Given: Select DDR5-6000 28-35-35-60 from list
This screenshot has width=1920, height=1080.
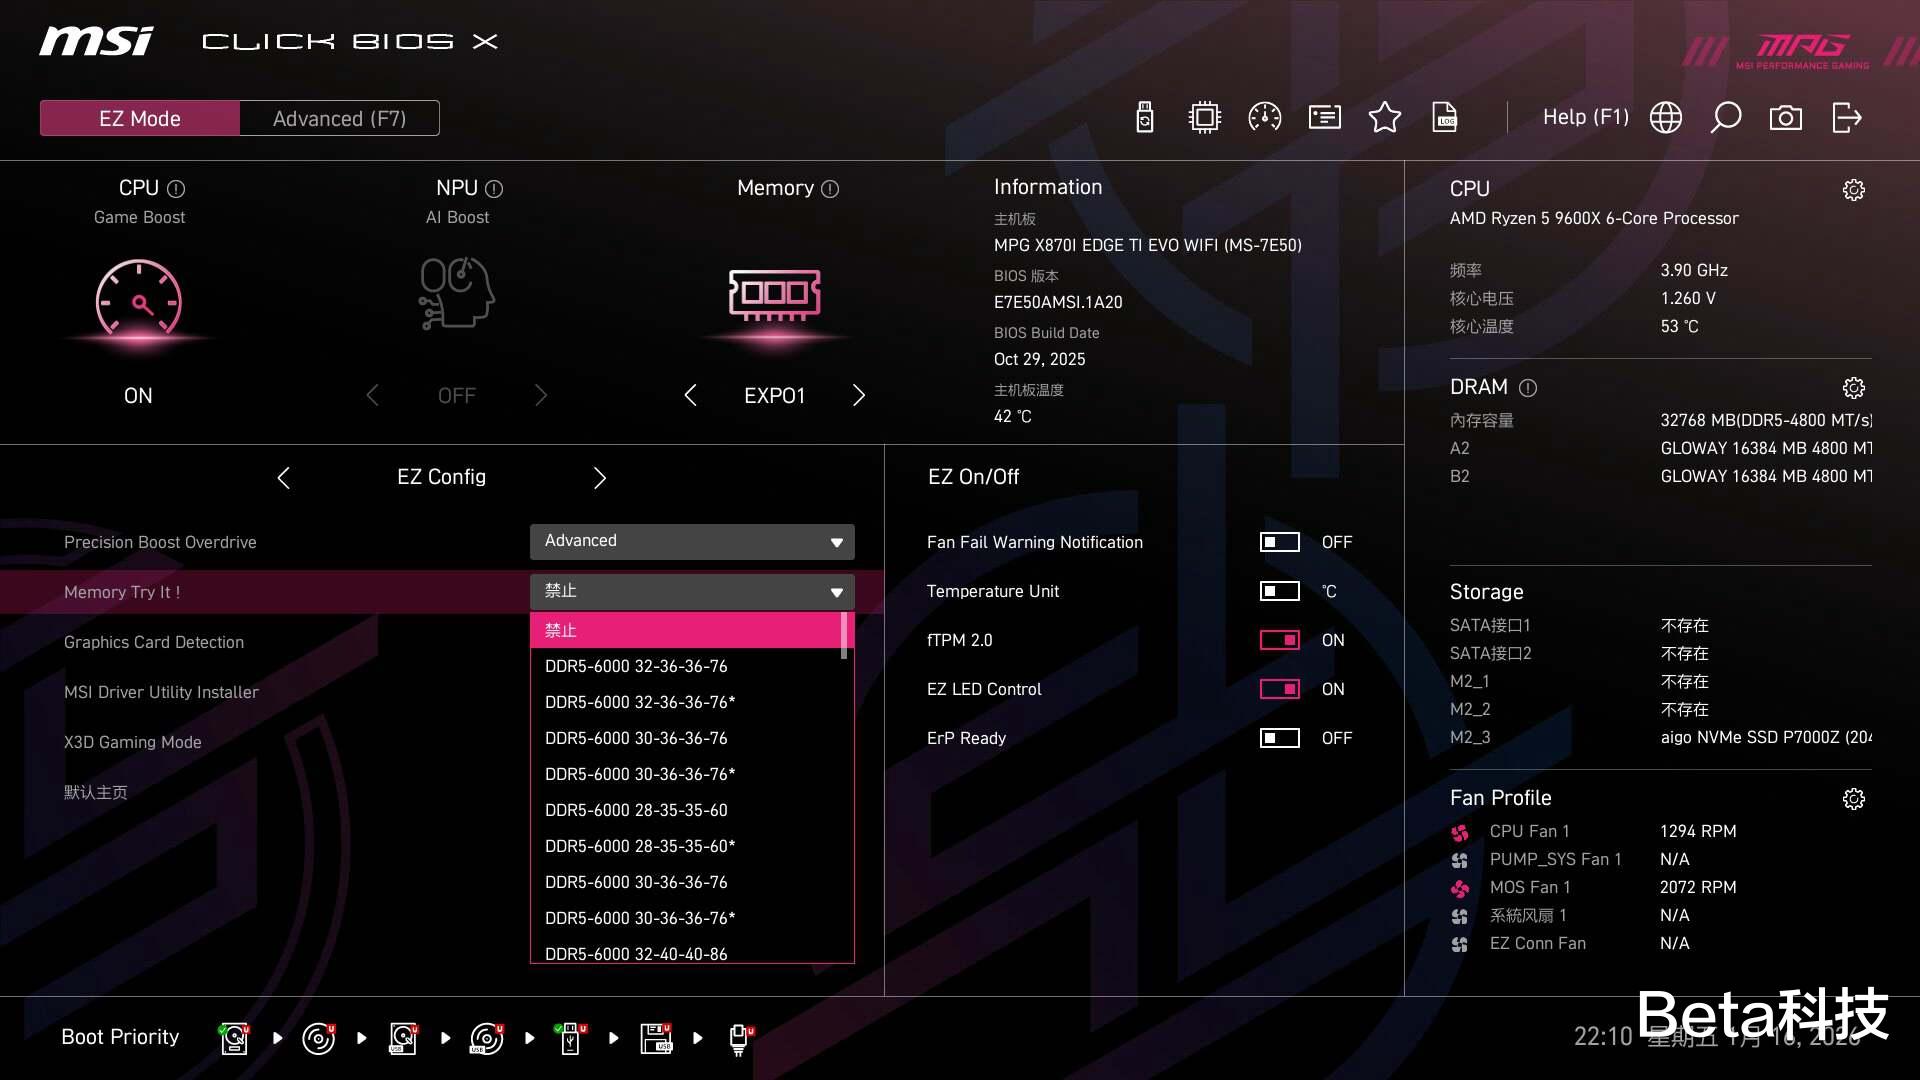Looking at the screenshot, I should pos(636,810).
